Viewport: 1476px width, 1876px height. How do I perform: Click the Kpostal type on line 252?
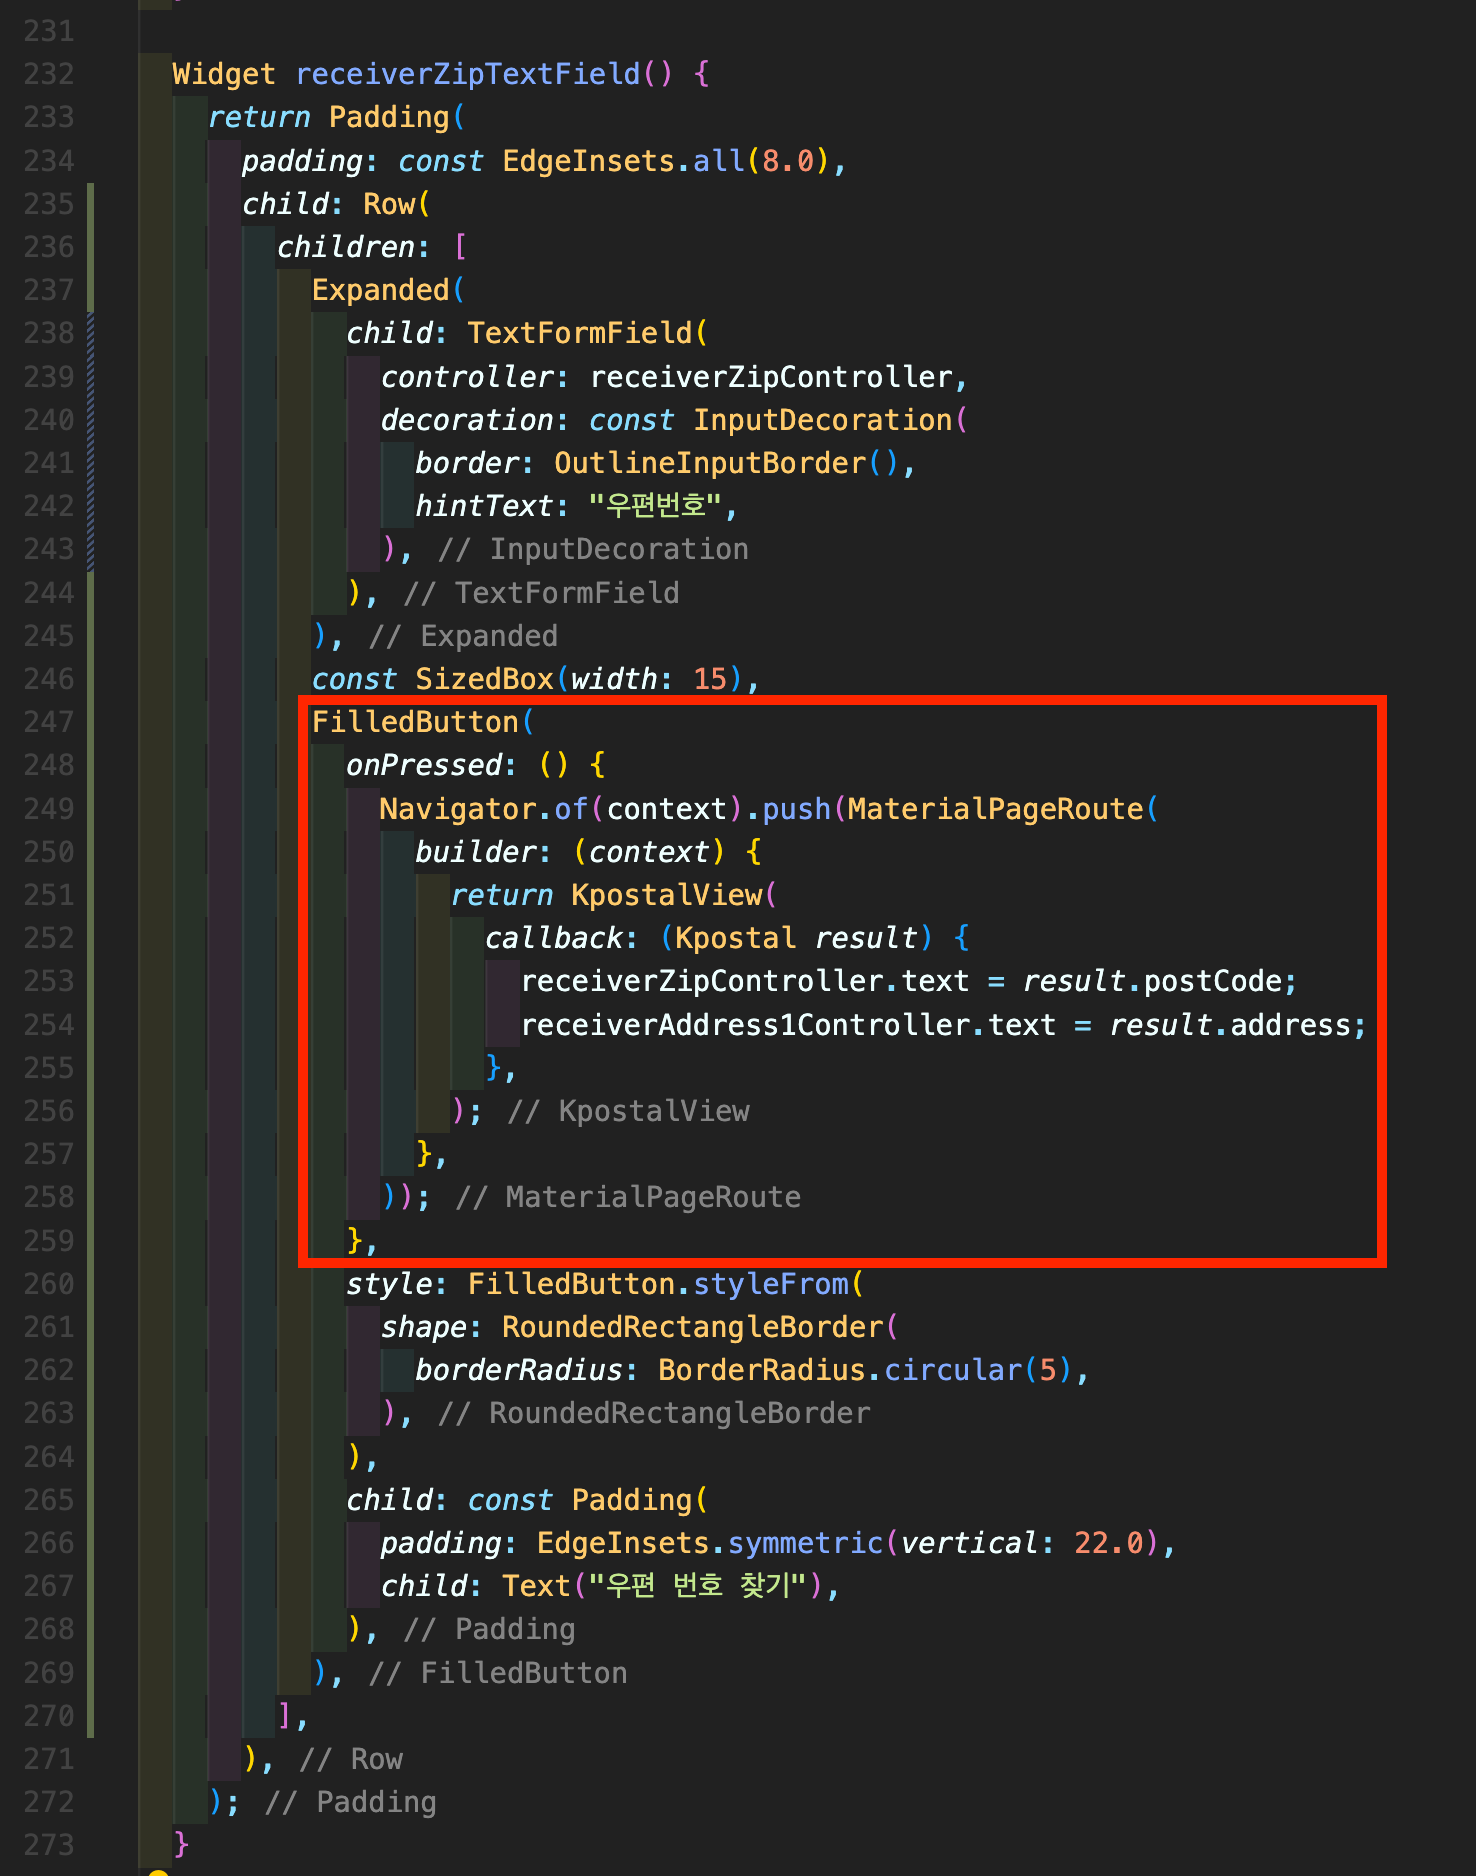[736, 938]
